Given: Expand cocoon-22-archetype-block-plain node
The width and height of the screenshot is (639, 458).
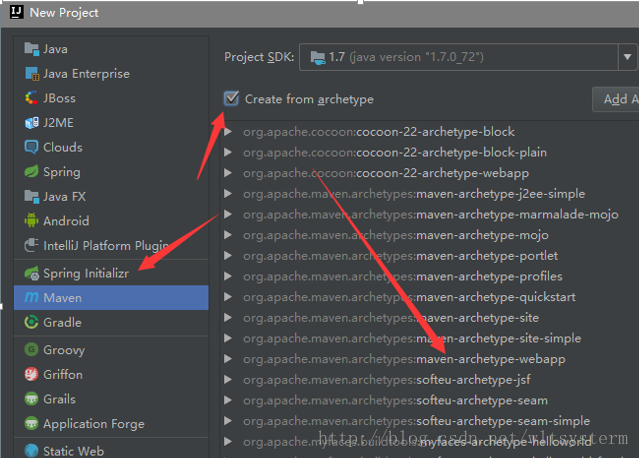Looking at the screenshot, I should pos(228,152).
